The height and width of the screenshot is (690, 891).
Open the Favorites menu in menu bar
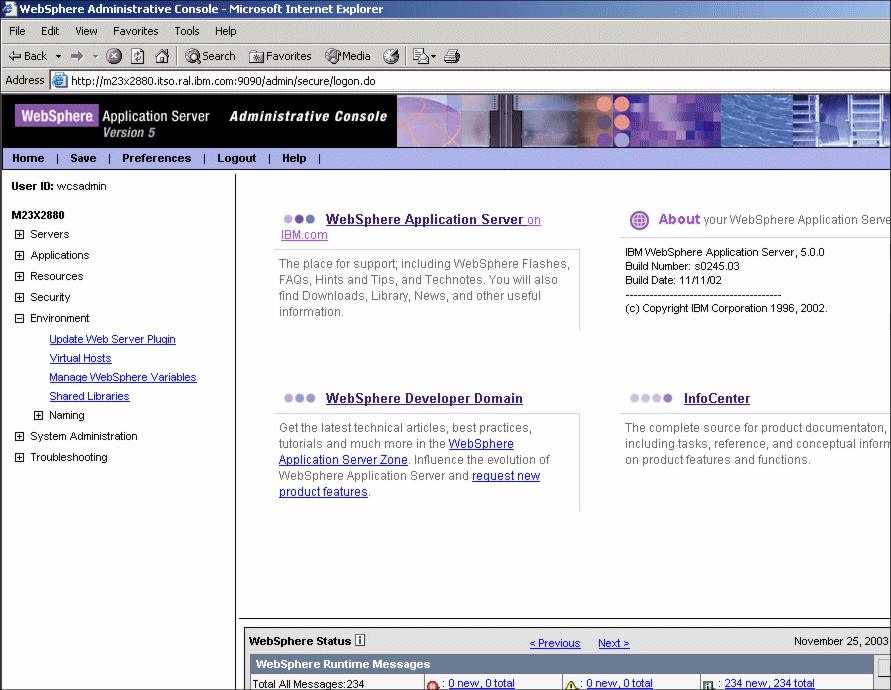(x=135, y=31)
